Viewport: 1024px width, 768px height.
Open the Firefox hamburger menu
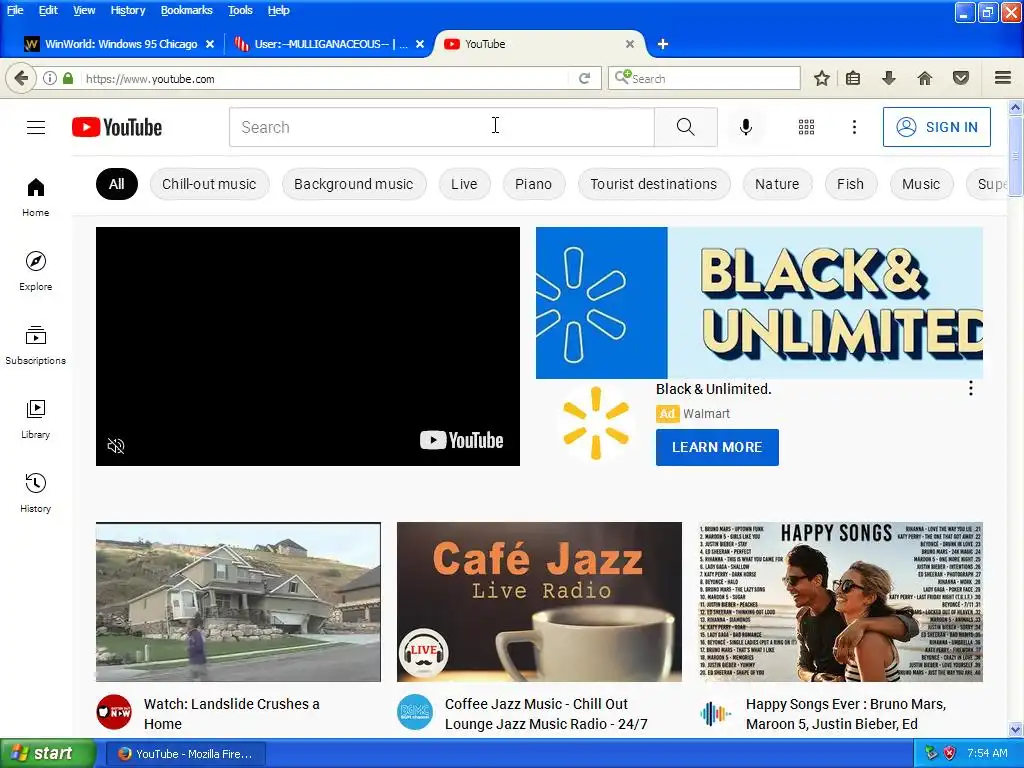pos(1003,78)
